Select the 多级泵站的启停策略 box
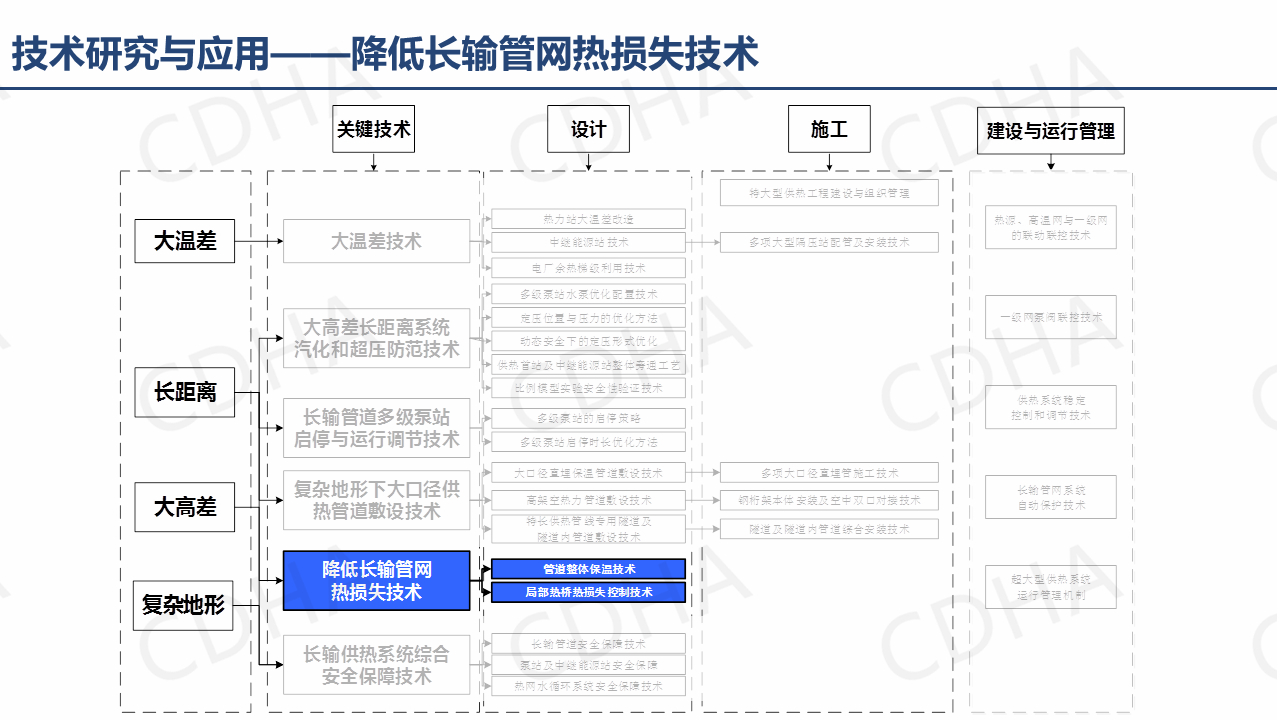The image size is (1277, 720). tap(588, 418)
